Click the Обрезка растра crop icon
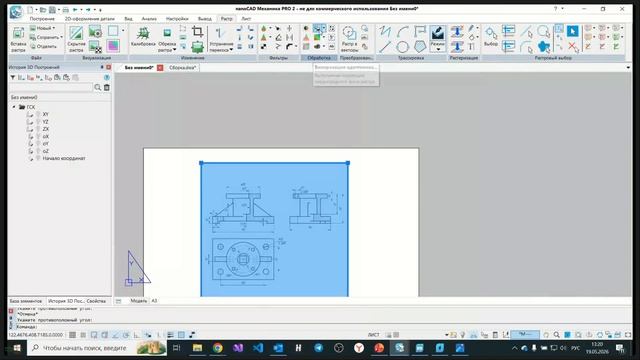This screenshot has width=640, height=360. 167,33
